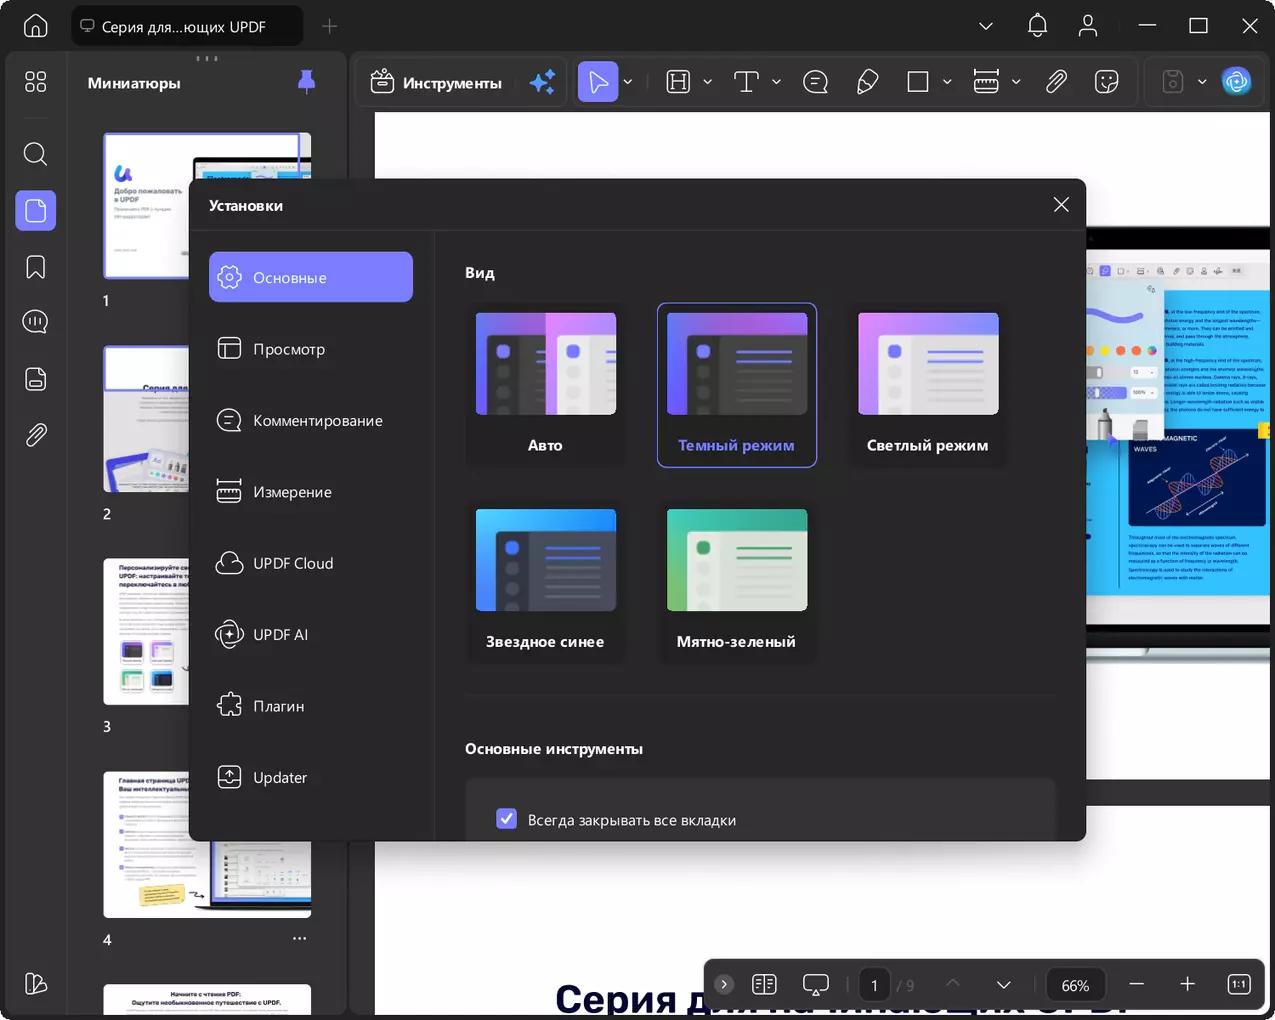Open the layers icon at the sidebar bottom
The width and height of the screenshot is (1275, 1020).
pos(36,984)
